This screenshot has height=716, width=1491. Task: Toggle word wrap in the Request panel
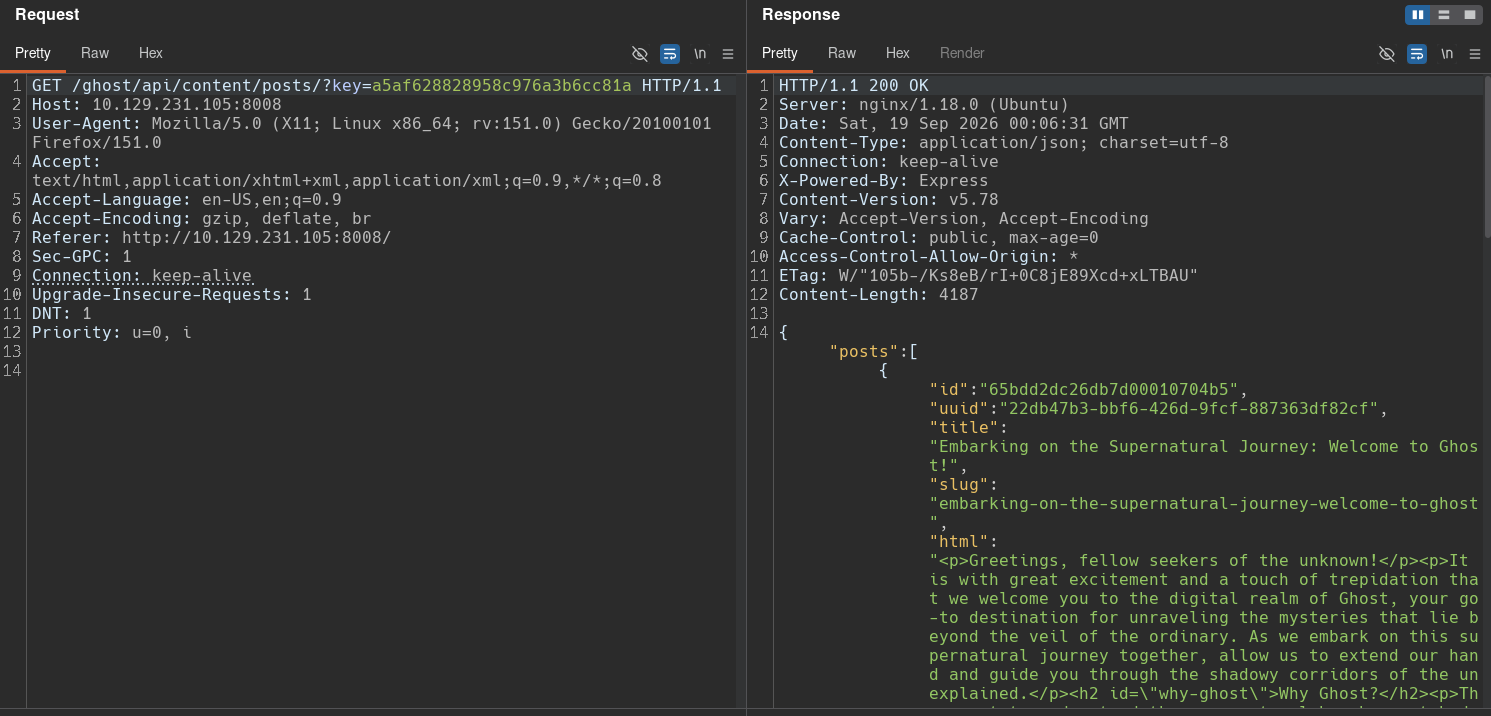(x=670, y=53)
